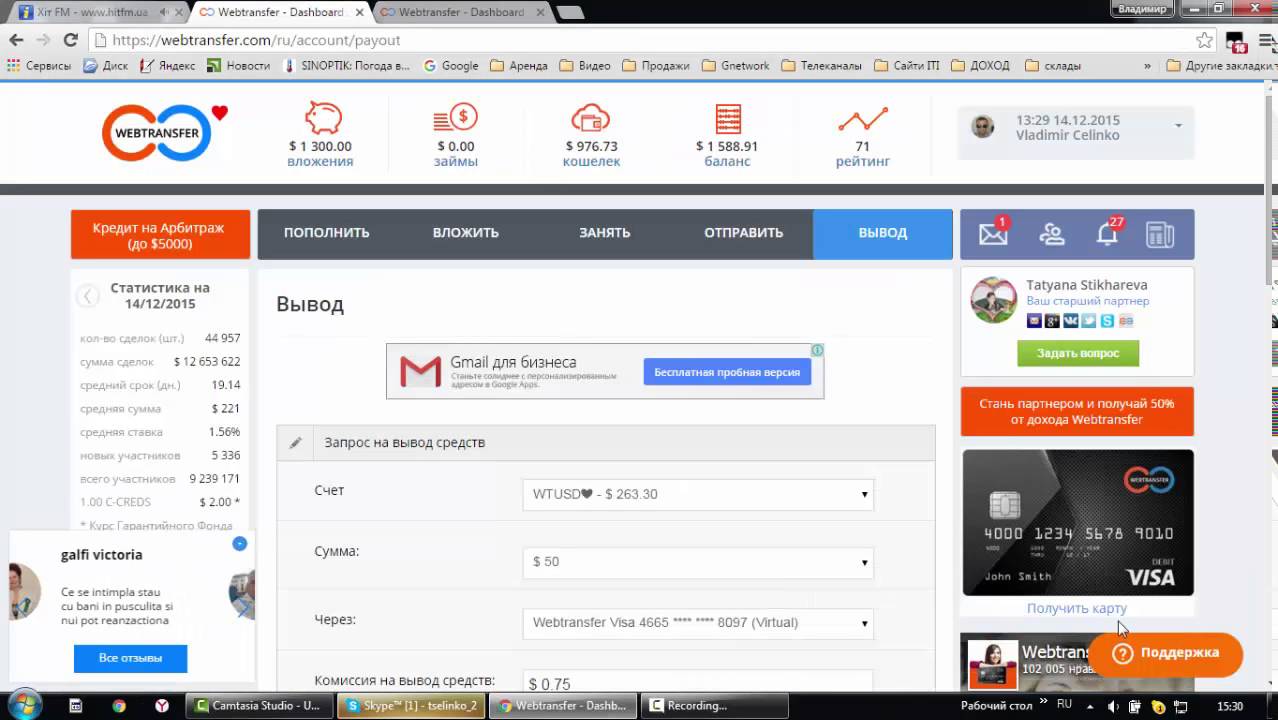
Task: Click Tatyana's Twitter social icon
Action: click(x=1089, y=321)
